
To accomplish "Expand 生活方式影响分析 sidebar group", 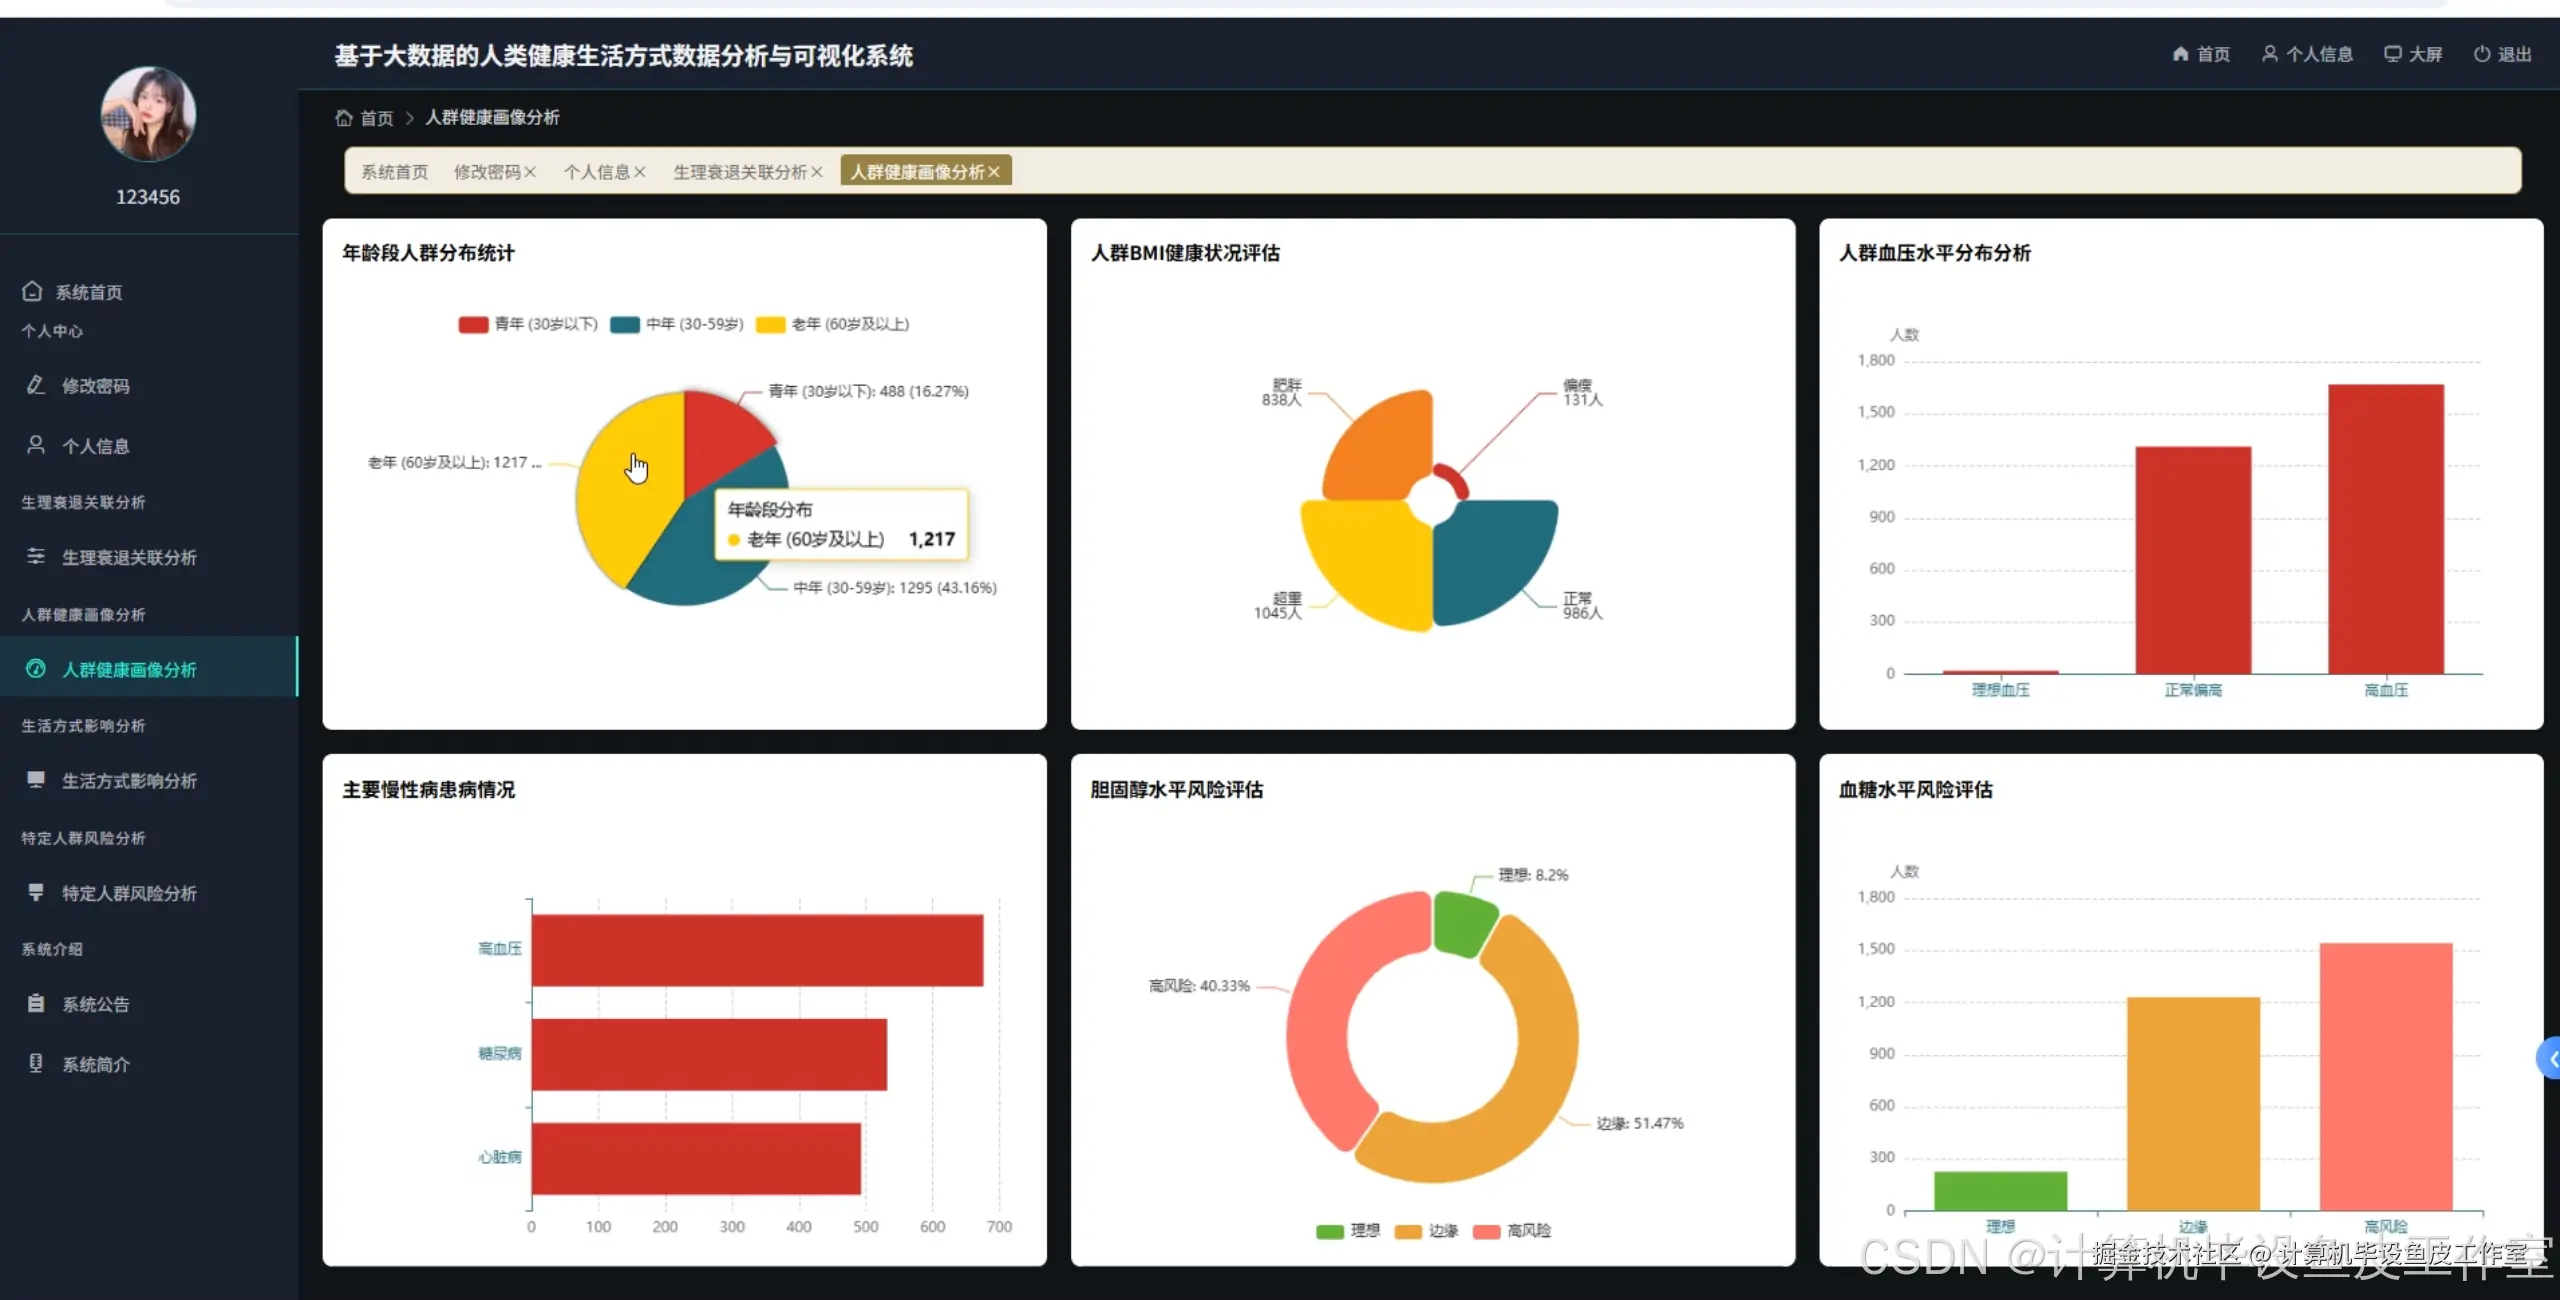I will (83, 726).
